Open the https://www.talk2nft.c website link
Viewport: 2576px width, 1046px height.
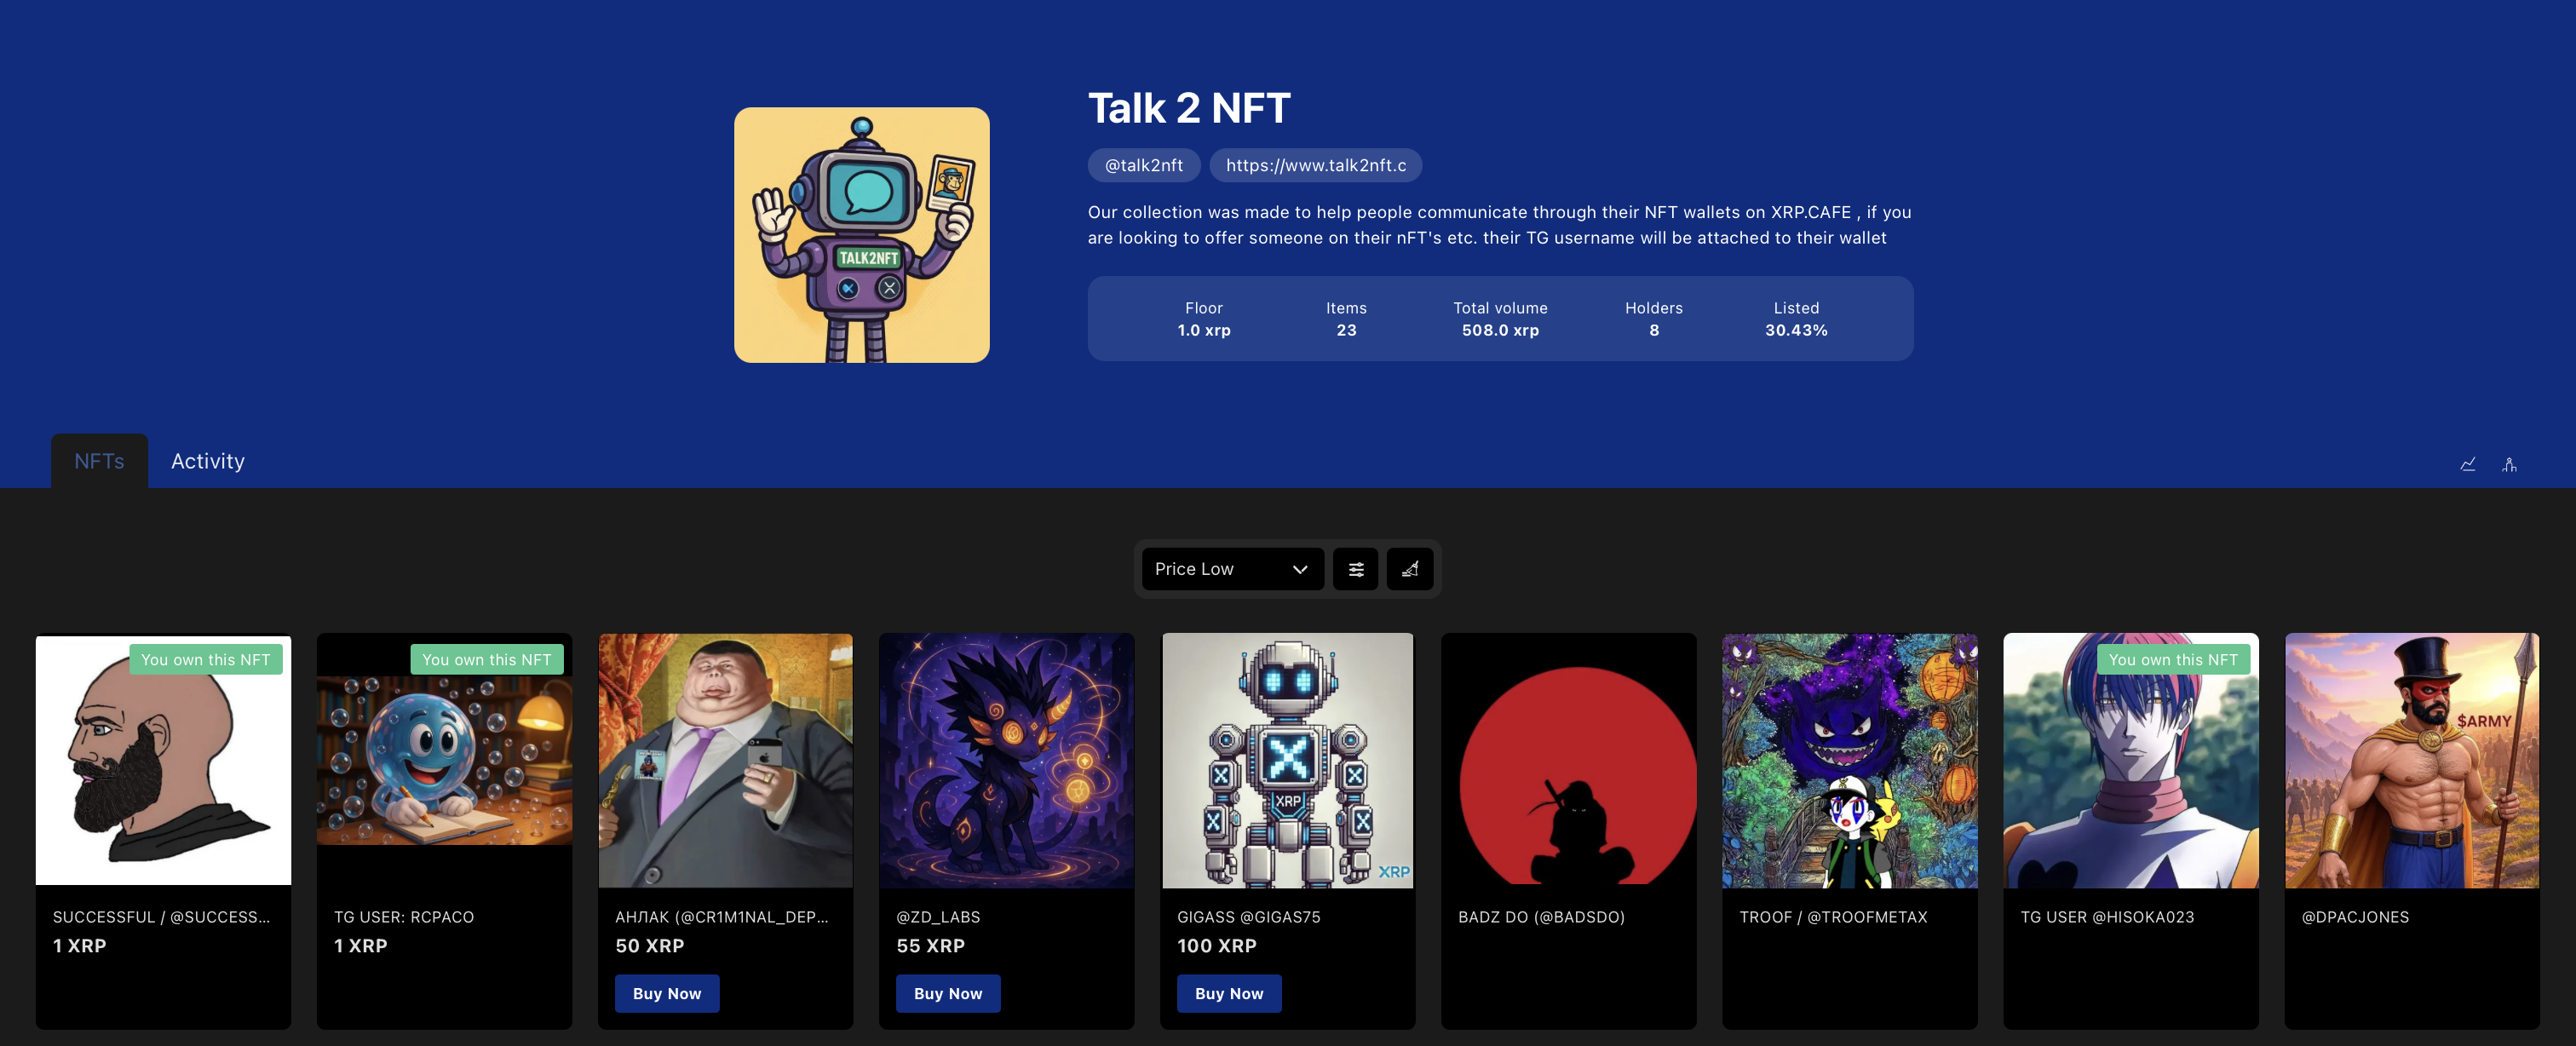[x=1315, y=165]
